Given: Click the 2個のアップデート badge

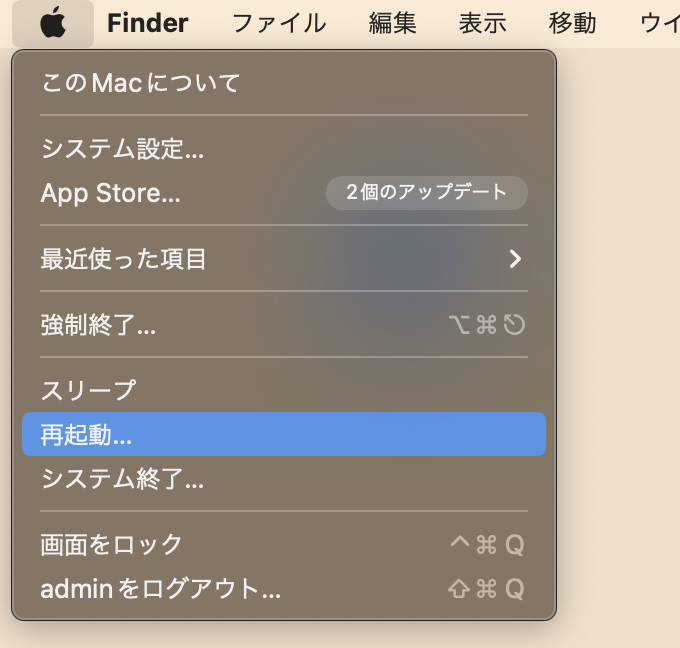Looking at the screenshot, I should [x=427, y=193].
